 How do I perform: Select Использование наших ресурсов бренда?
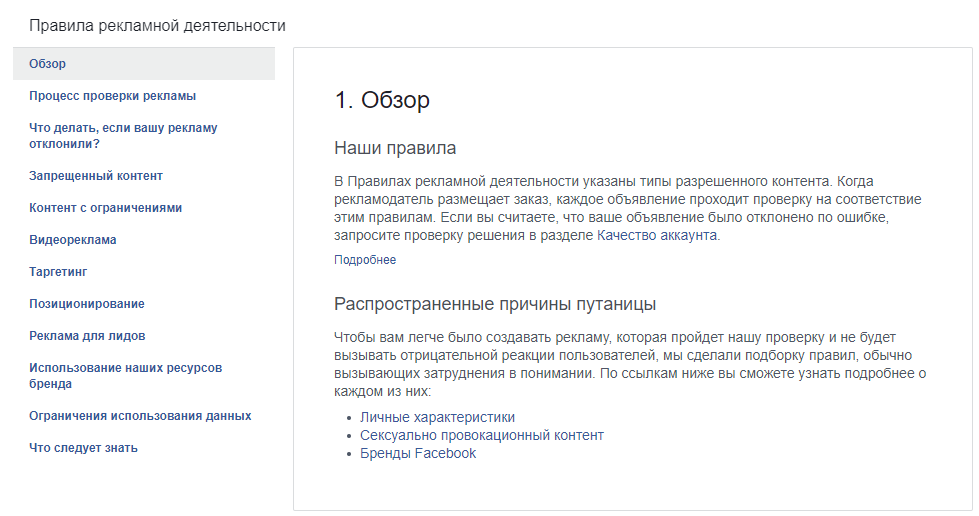(125, 376)
